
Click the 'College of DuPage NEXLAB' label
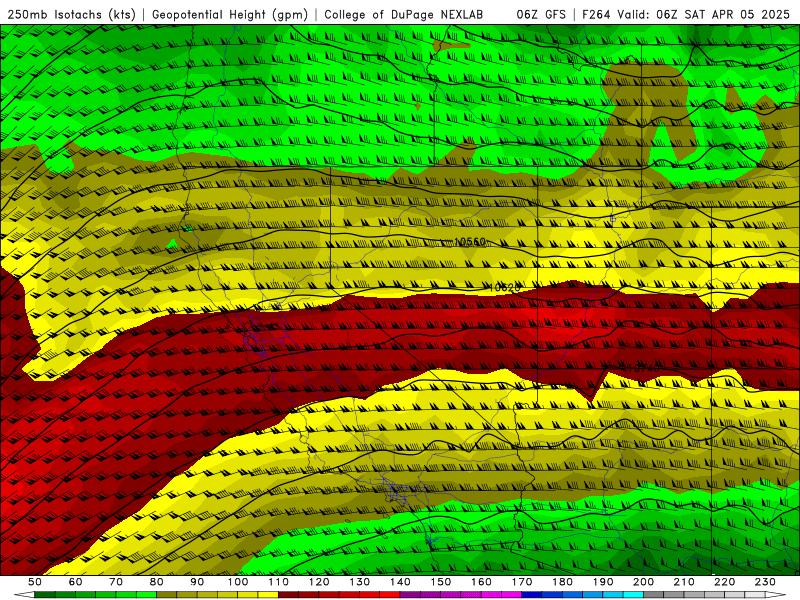pyautogui.click(x=404, y=15)
